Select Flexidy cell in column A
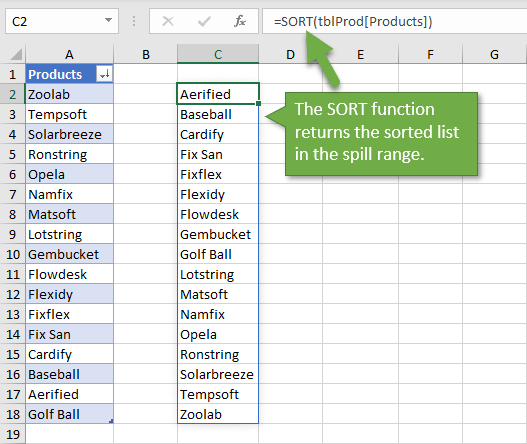The height and width of the screenshot is (444, 527). click(70, 294)
